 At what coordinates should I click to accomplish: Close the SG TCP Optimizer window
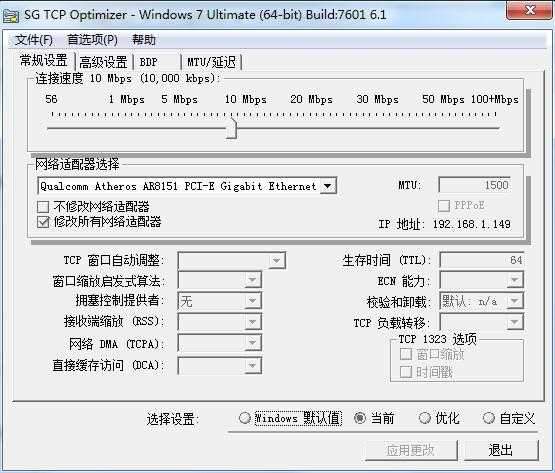(x=530, y=10)
